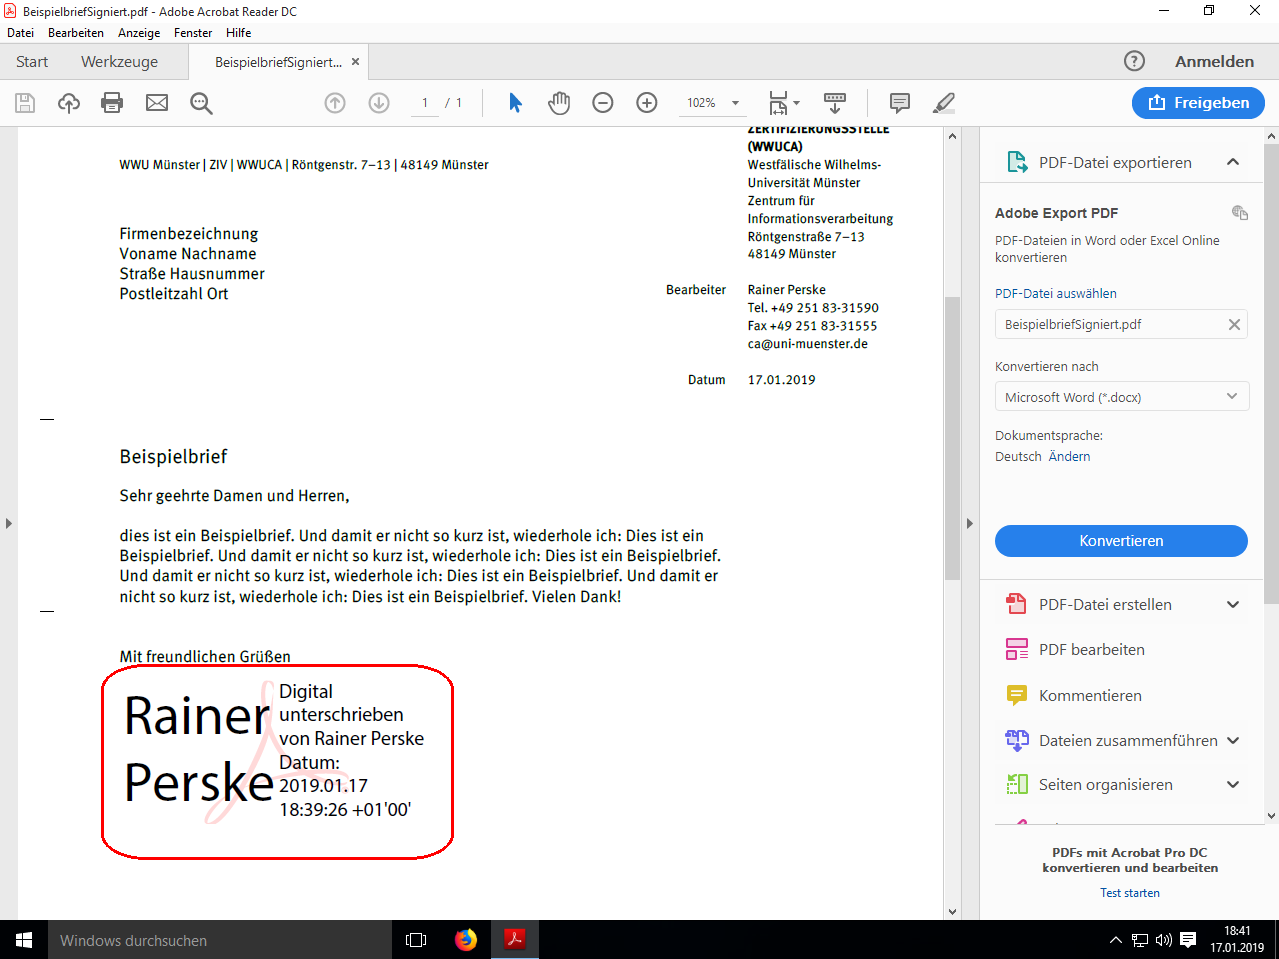The image size is (1279, 959).
Task: Collapse the PDF-Datei exportieren section
Action: click(x=1233, y=162)
